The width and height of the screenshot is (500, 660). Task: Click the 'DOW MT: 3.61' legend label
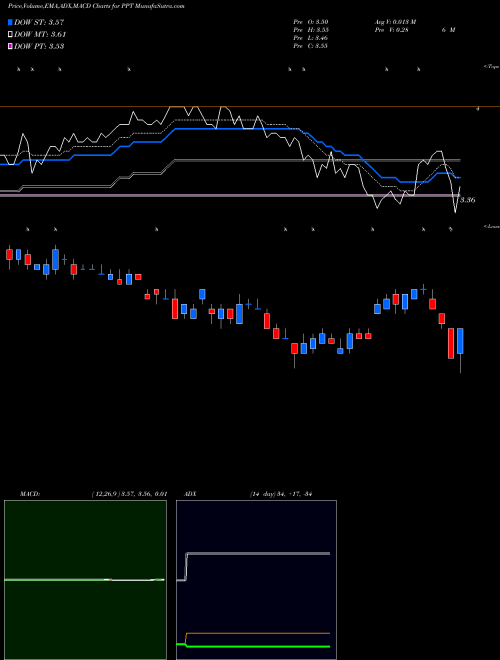(x=40, y=35)
